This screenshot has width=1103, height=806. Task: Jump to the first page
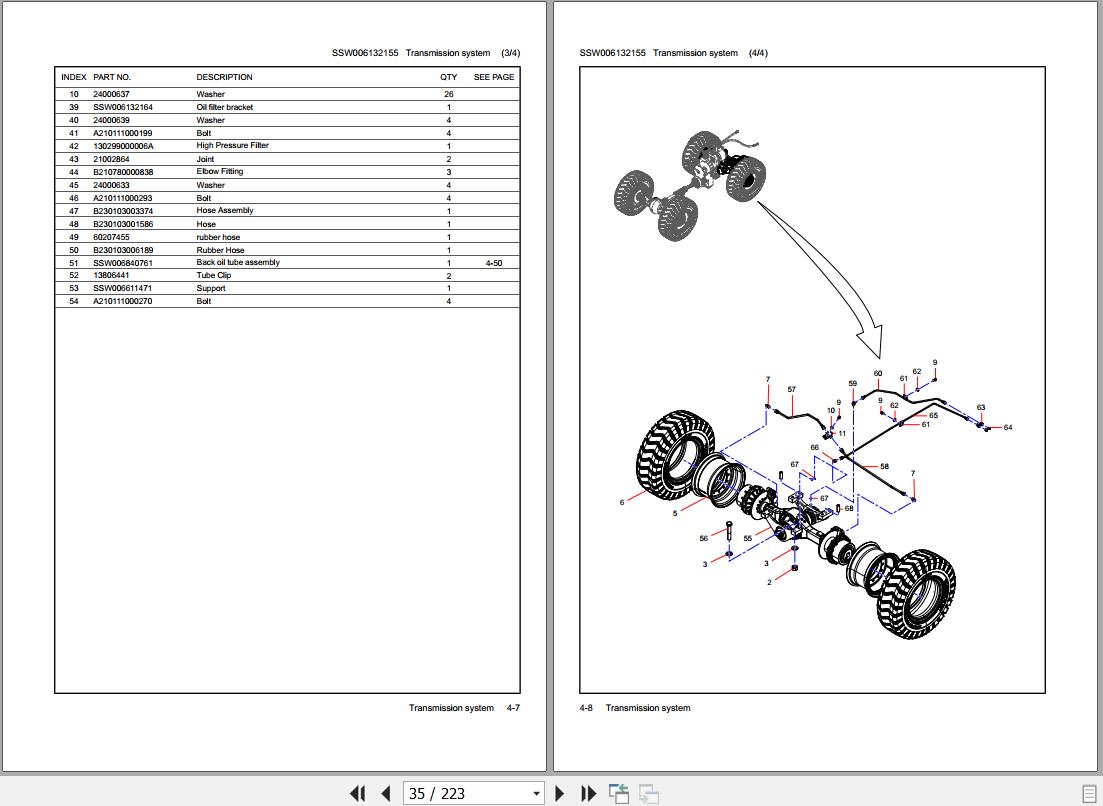coord(357,793)
